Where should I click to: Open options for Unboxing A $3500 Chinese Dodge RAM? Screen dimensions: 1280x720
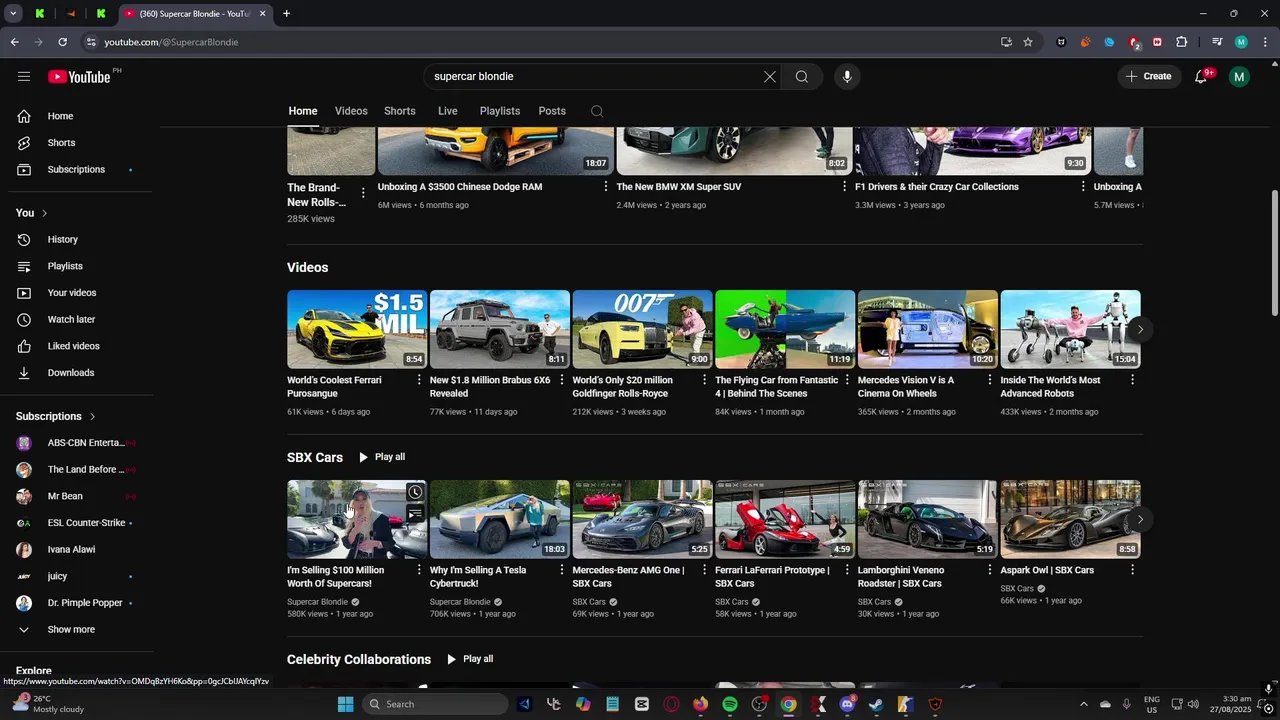(605, 187)
